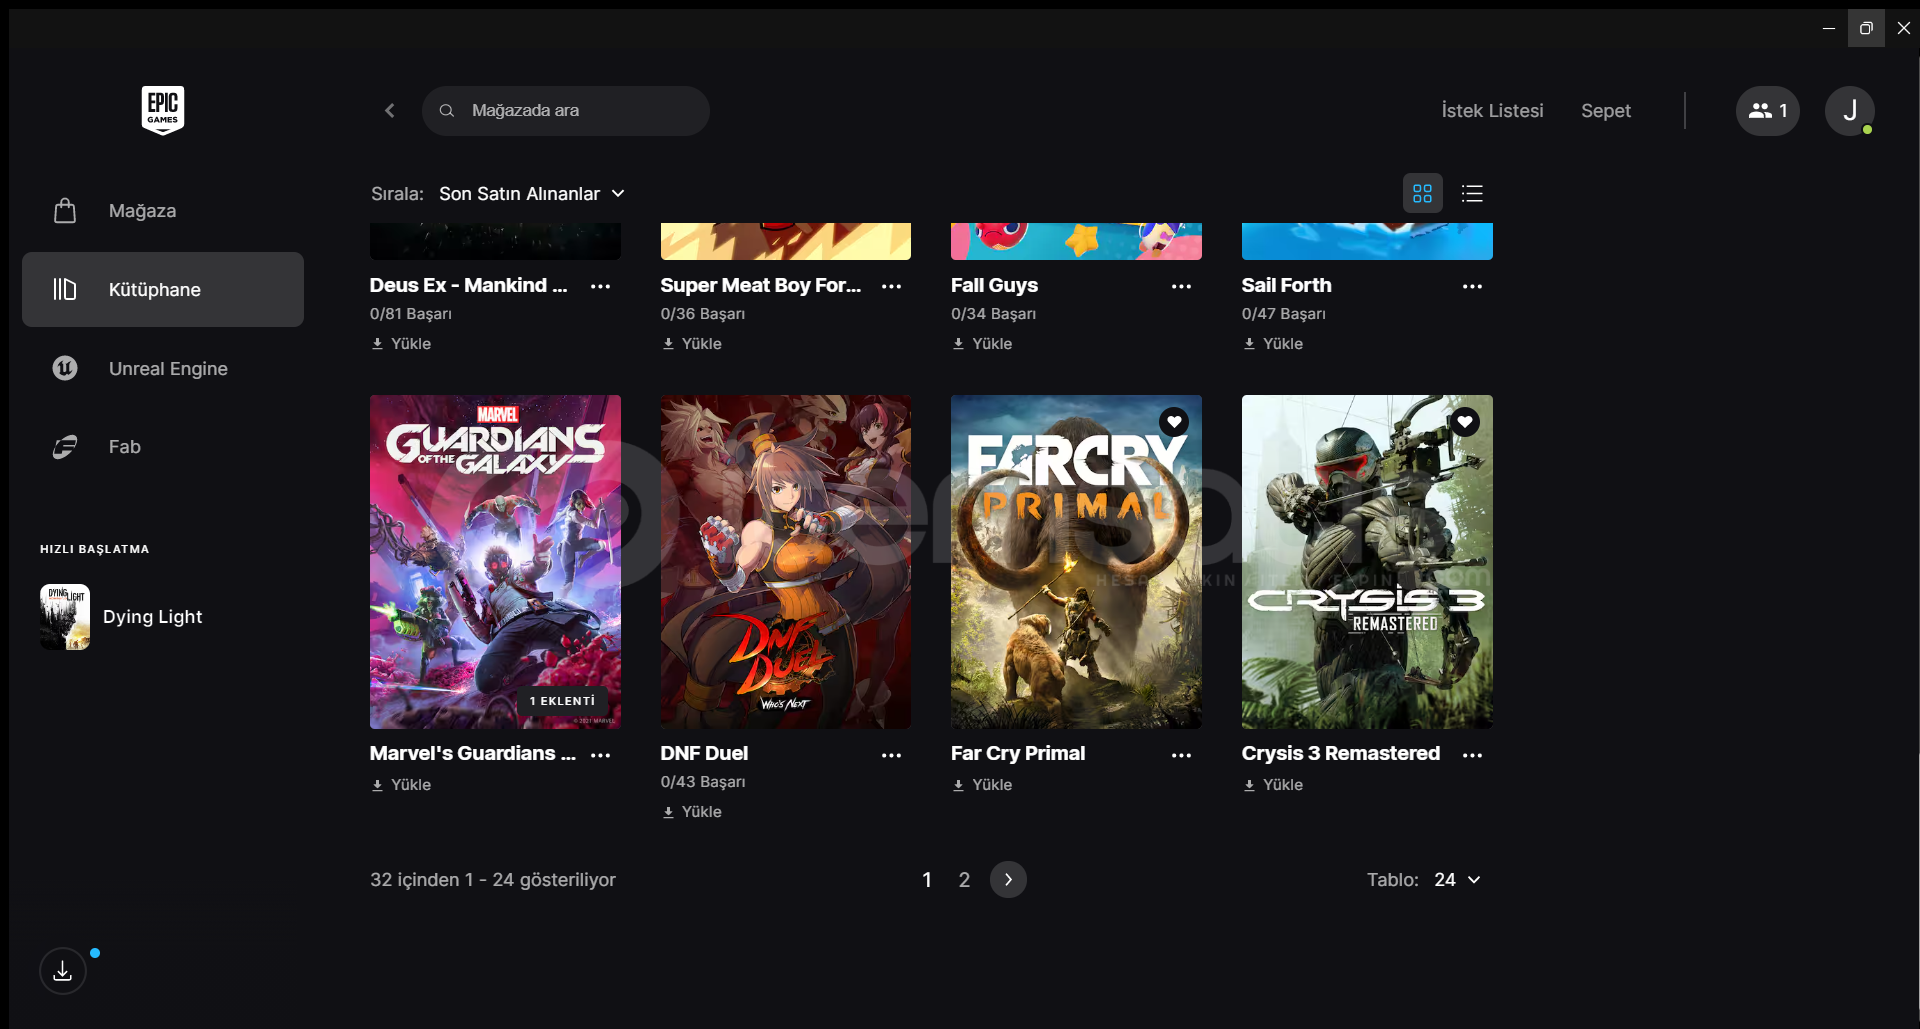Go to page 2 of the library
Screen dimensions: 1920x1029
click(964, 880)
